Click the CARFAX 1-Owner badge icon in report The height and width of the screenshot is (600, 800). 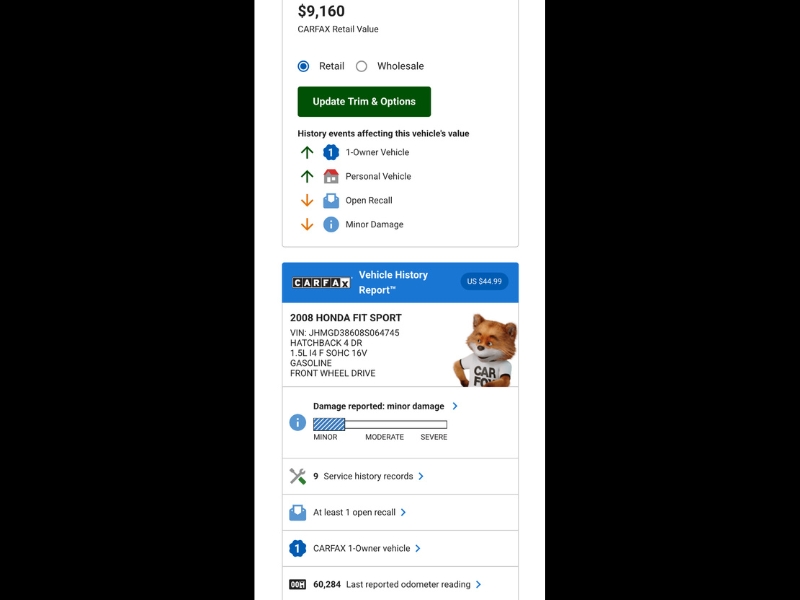[297, 548]
